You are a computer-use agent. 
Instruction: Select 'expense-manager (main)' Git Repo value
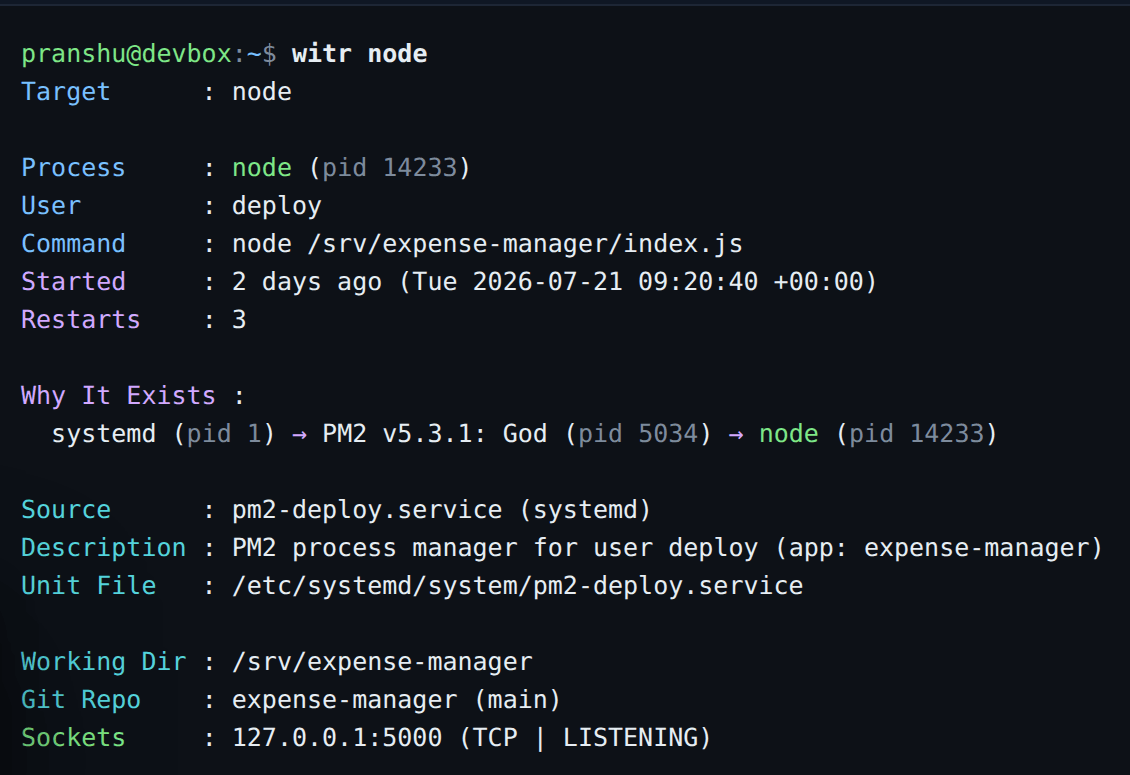tap(396, 700)
